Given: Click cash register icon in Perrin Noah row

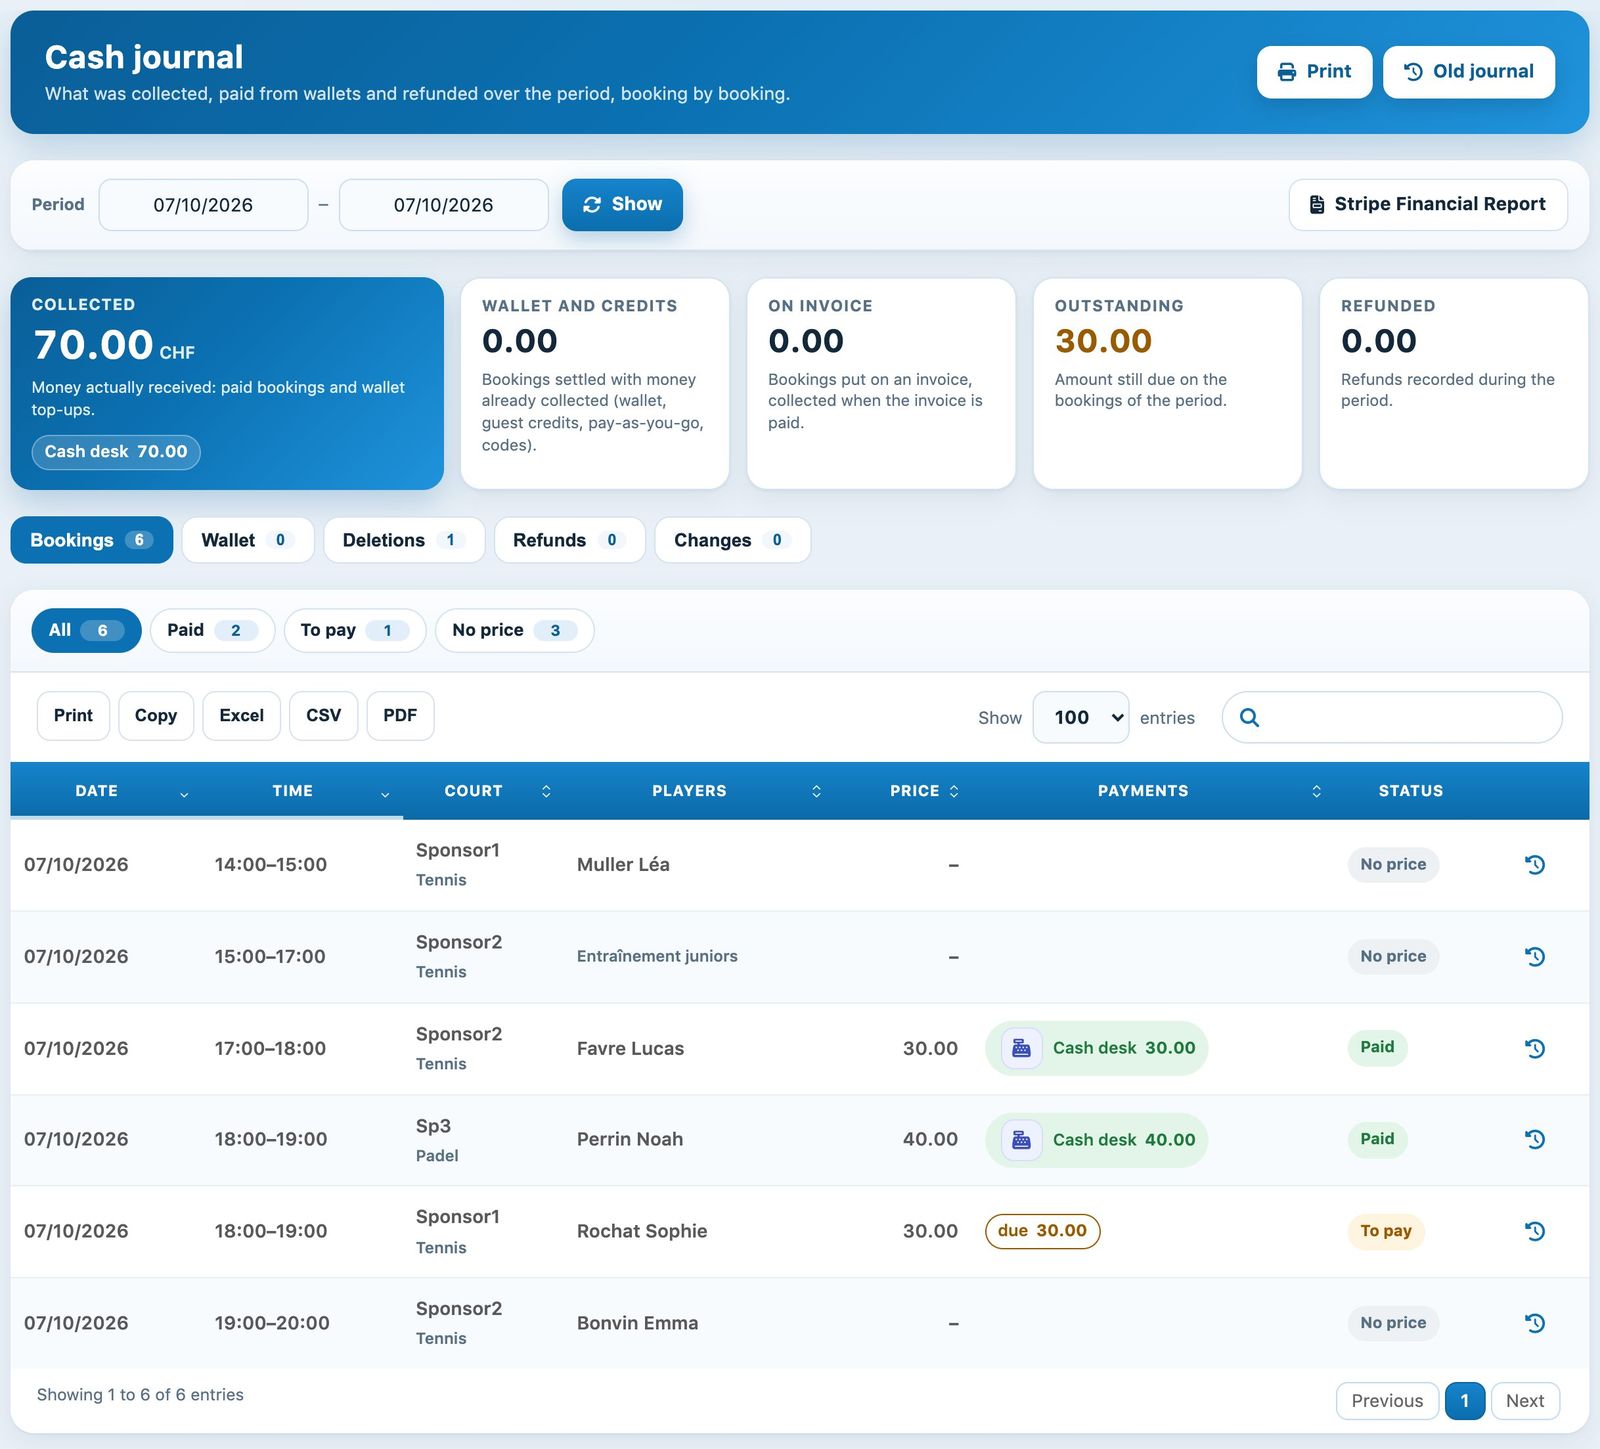Looking at the screenshot, I should point(1021,1140).
